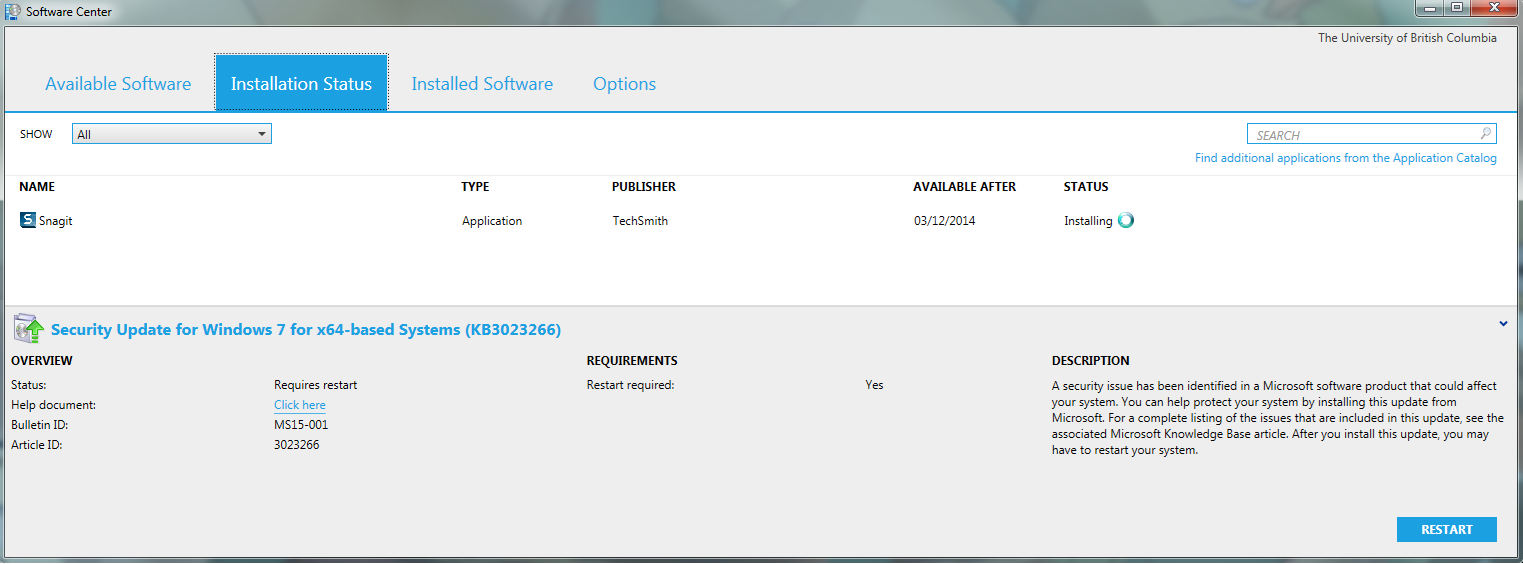Click the TechSmith publisher cell

click(x=640, y=221)
